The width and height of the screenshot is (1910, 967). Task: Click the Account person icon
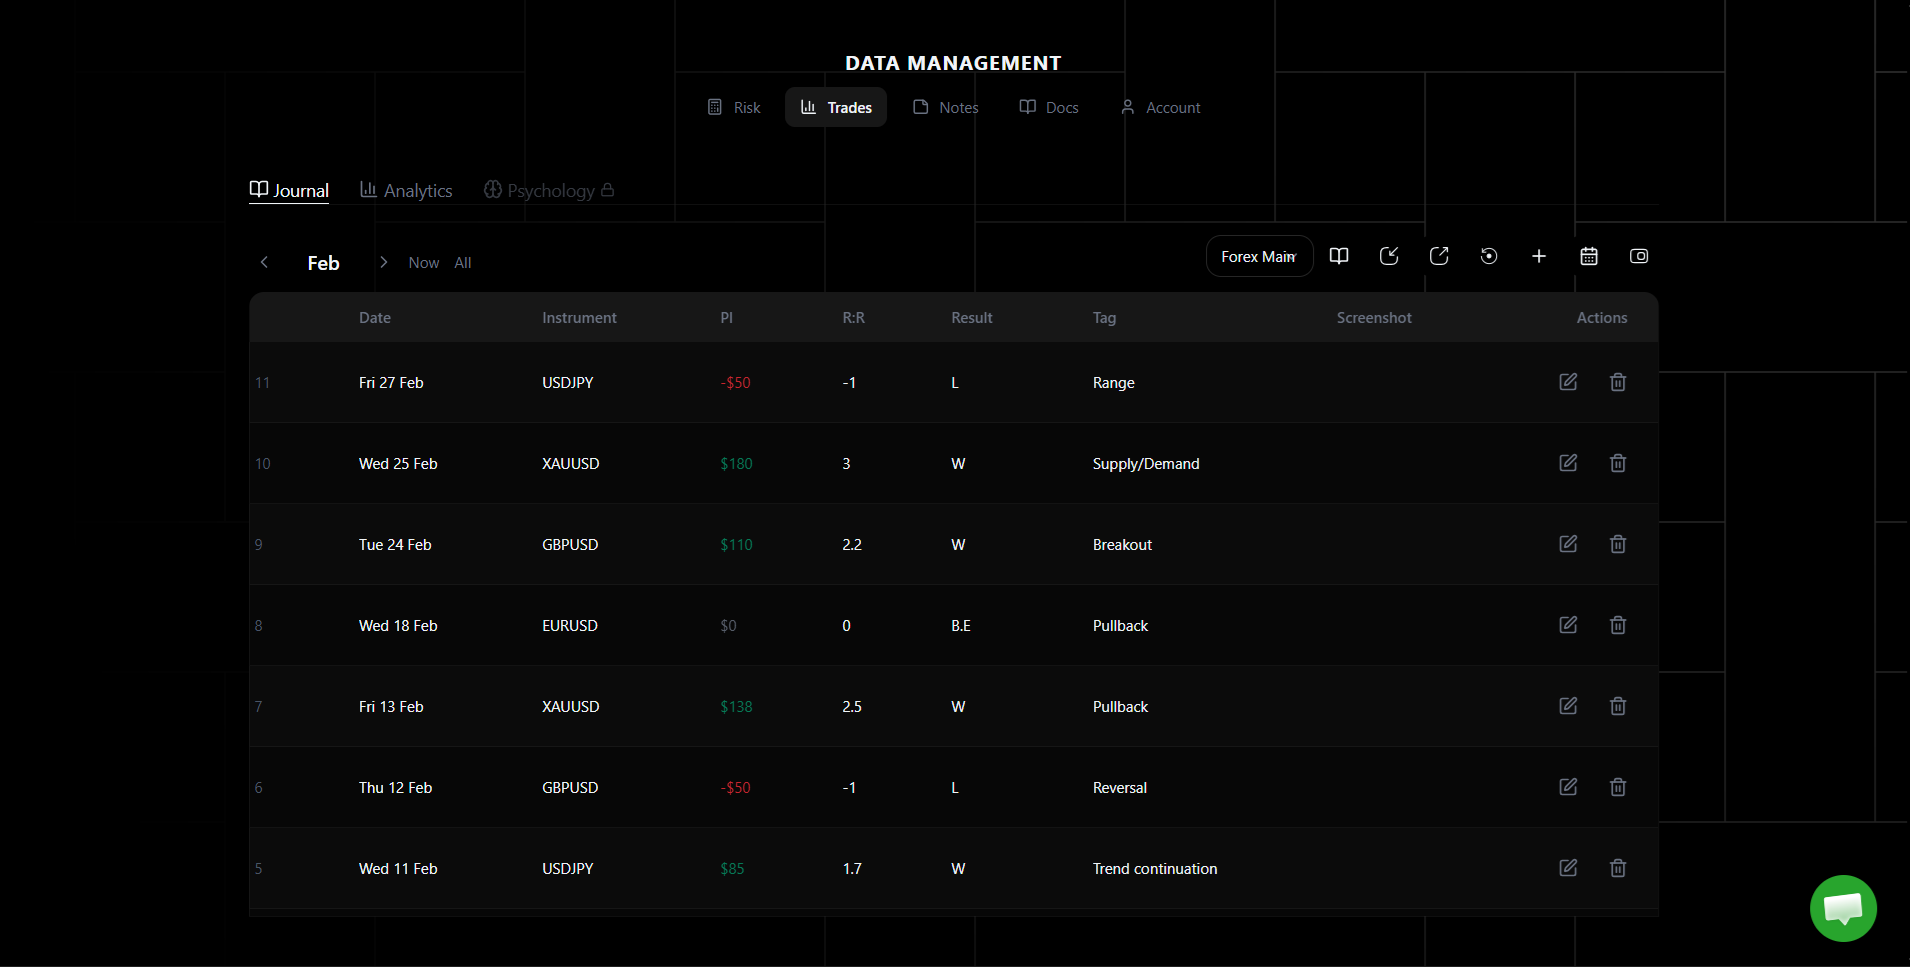[x=1128, y=106]
